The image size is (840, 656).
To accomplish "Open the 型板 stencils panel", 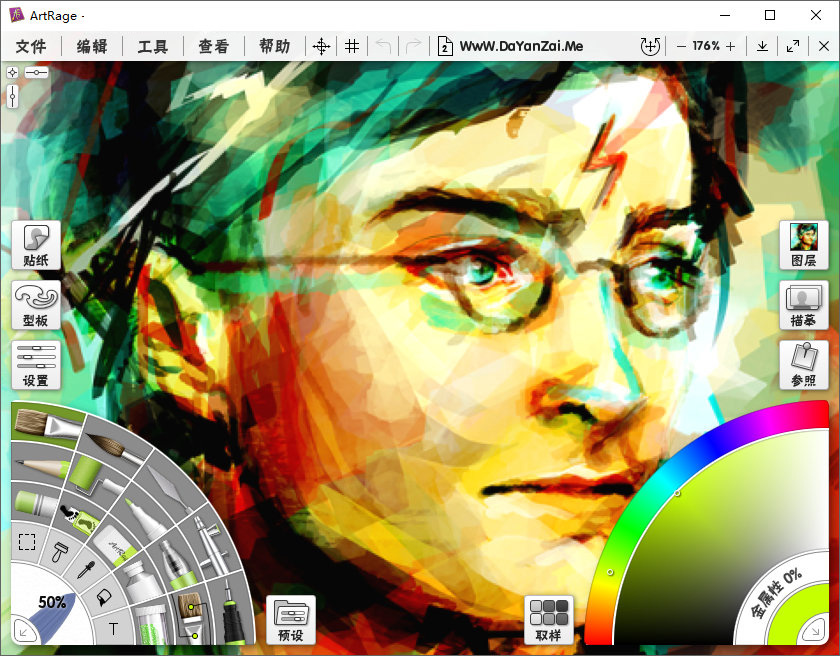I will pos(36,305).
